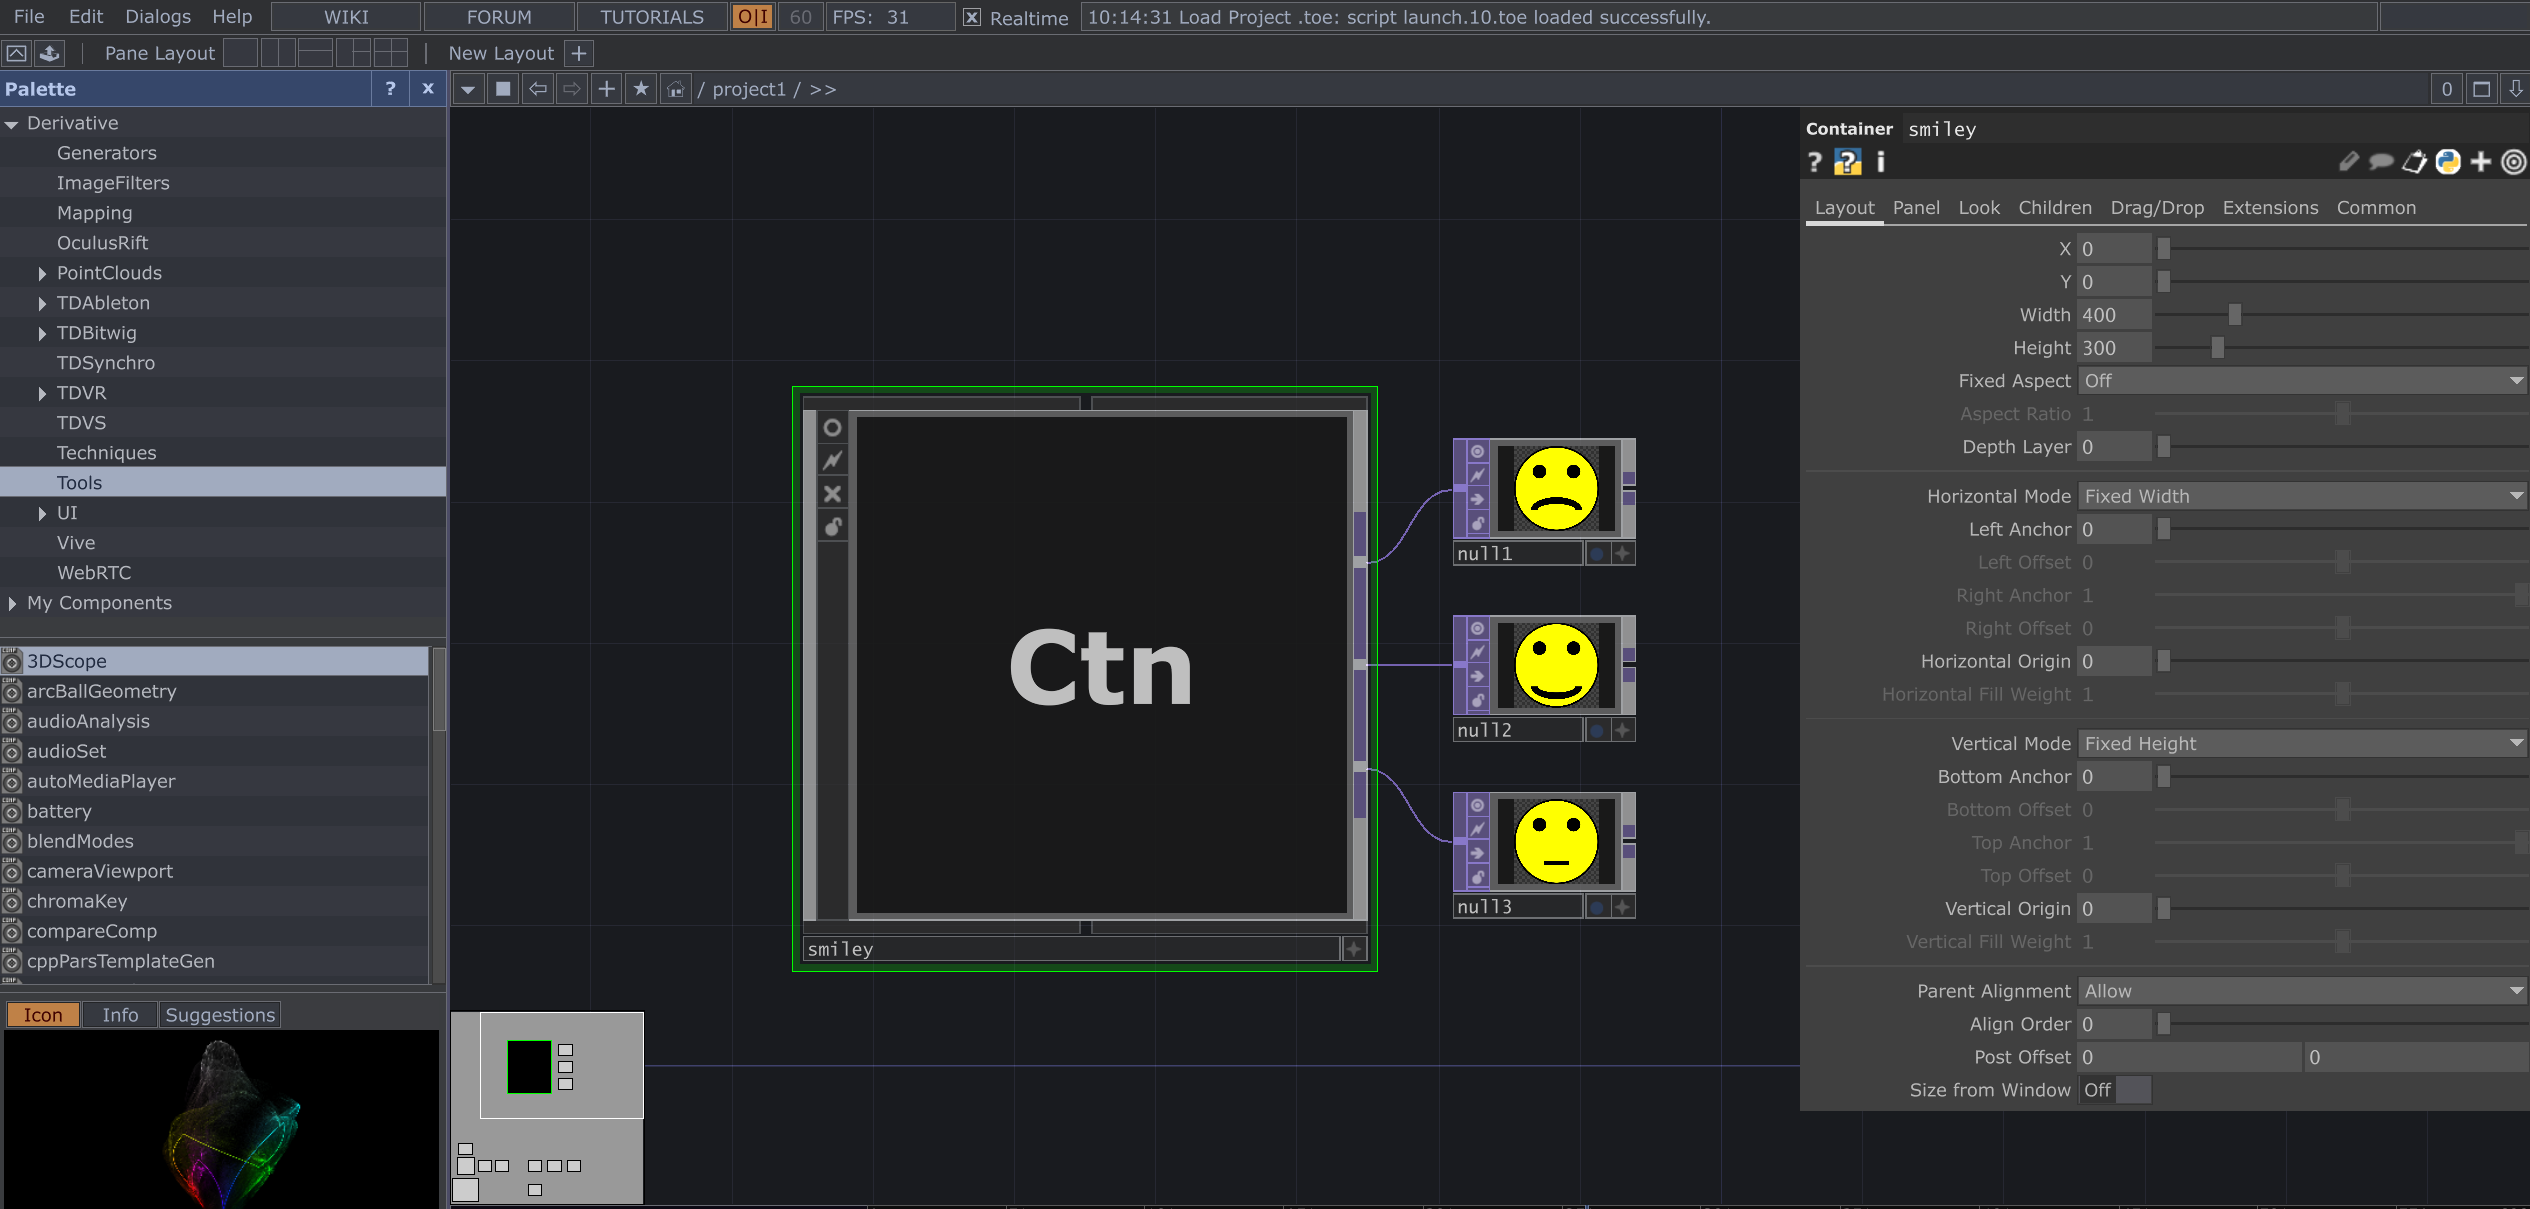Screen dimensions: 2530x1209
Task: Expand the PointClouds palette folder
Action: point(42,273)
